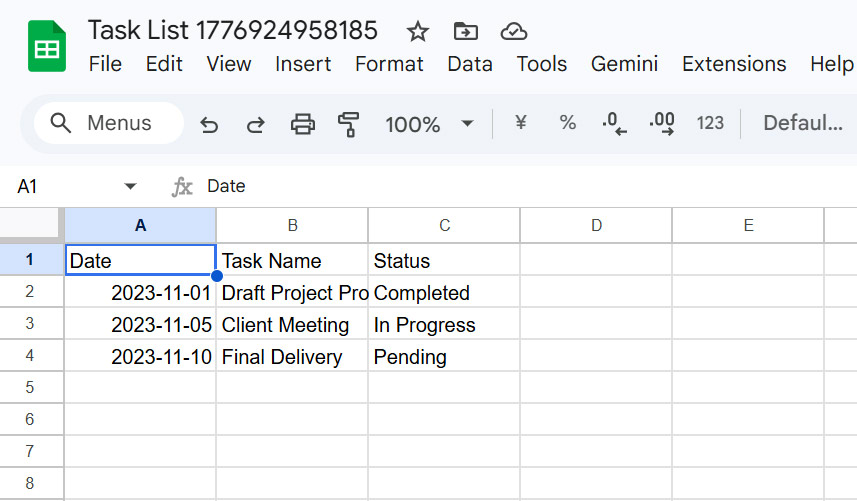Screen dimensions: 857x501
Task: Click the Undo arrow
Action: (x=209, y=124)
